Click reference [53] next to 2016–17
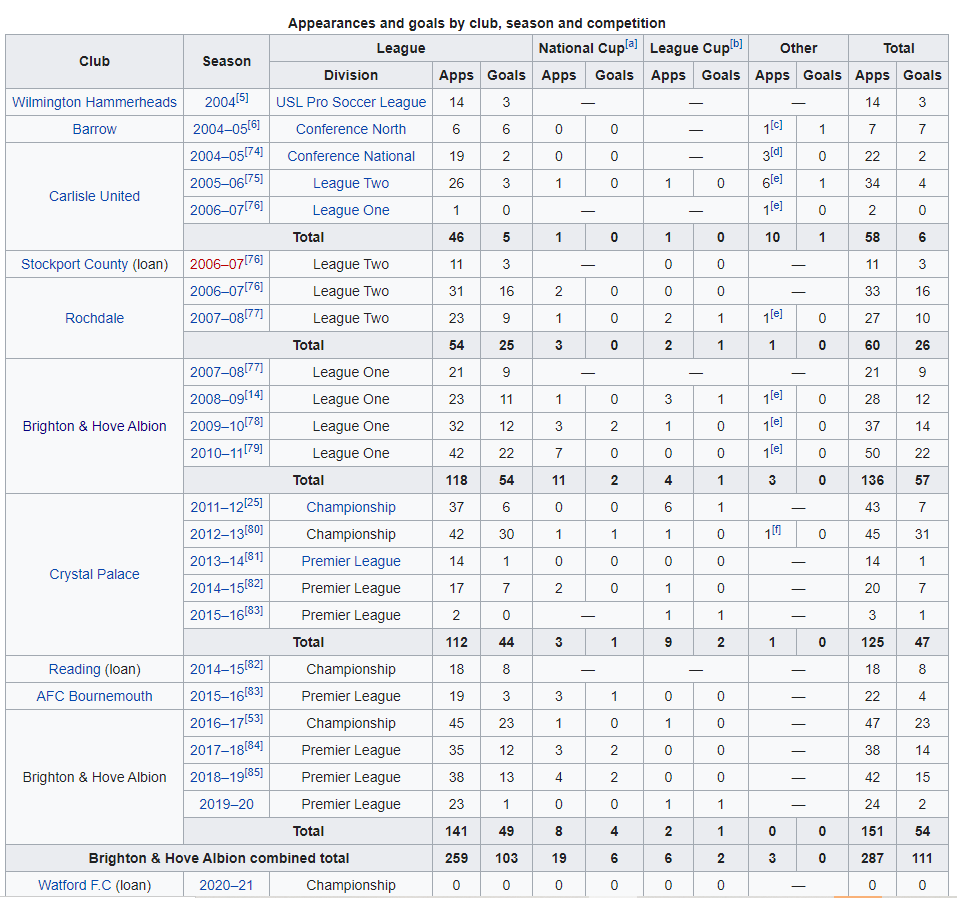This screenshot has width=957, height=898. (254, 719)
